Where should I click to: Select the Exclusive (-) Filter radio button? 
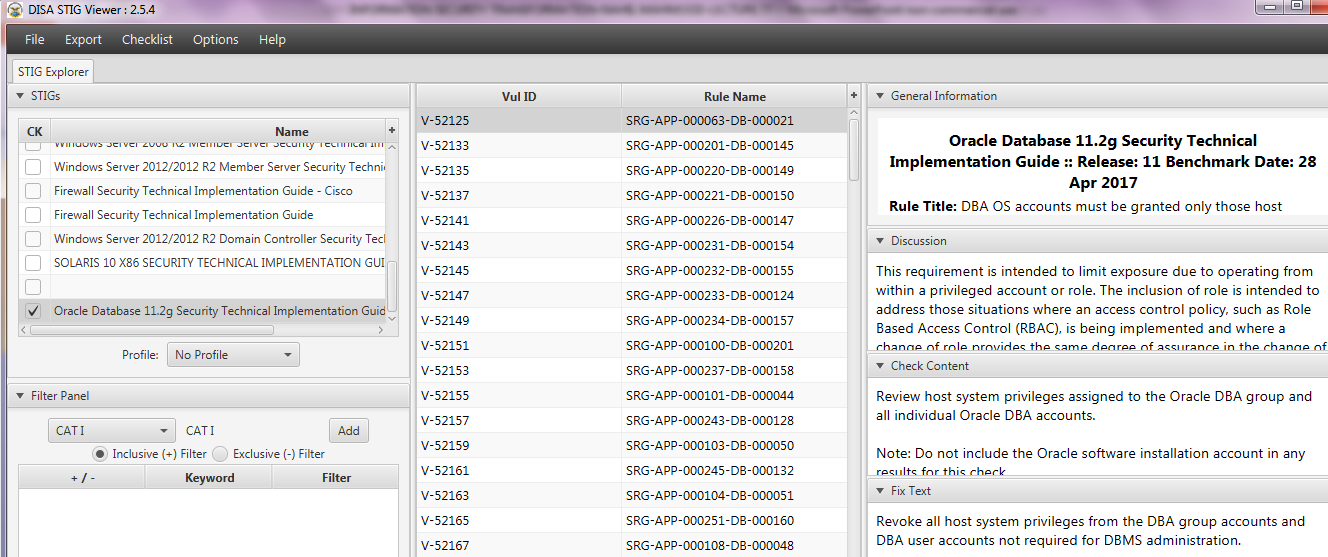220,454
